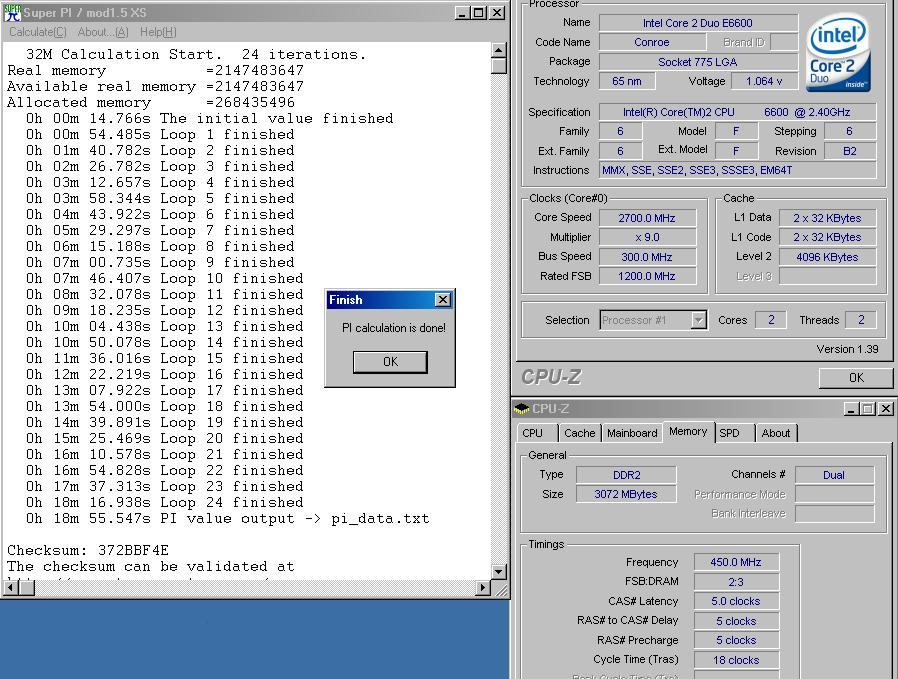Image resolution: width=898 pixels, height=679 pixels.
Task: Click the Code Name field Conroe
Action: click(x=652, y=42)
